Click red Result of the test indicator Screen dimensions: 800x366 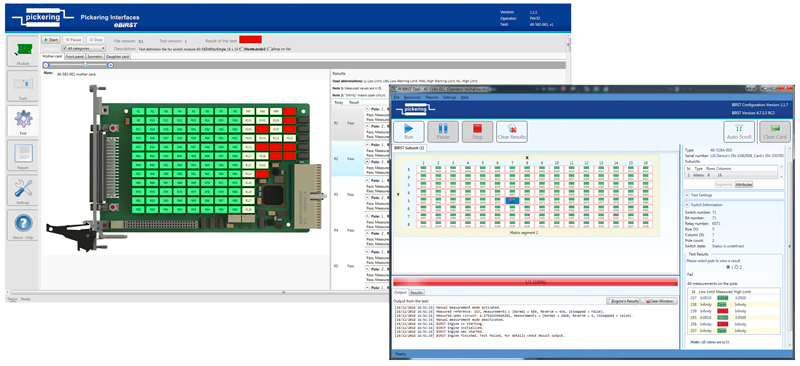tap(251, 39)
